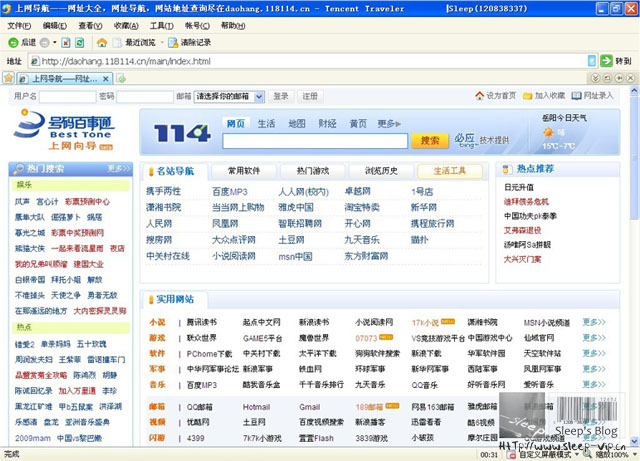Viewport: 640px width, 461px height.
Task: Open the Home page icon
Action: point(102,42)
